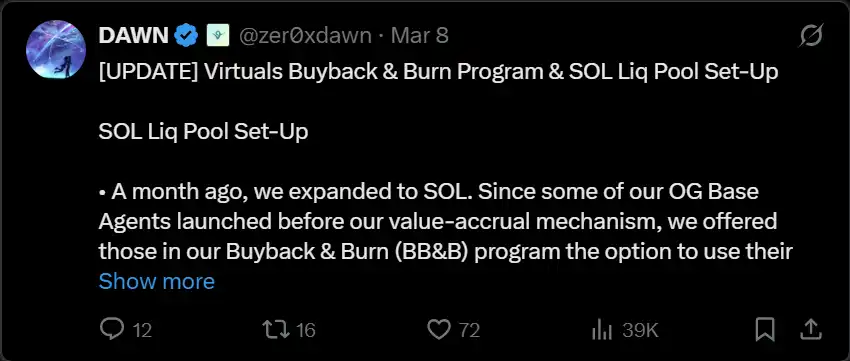Like the post with the heart icon

(439, 329)
